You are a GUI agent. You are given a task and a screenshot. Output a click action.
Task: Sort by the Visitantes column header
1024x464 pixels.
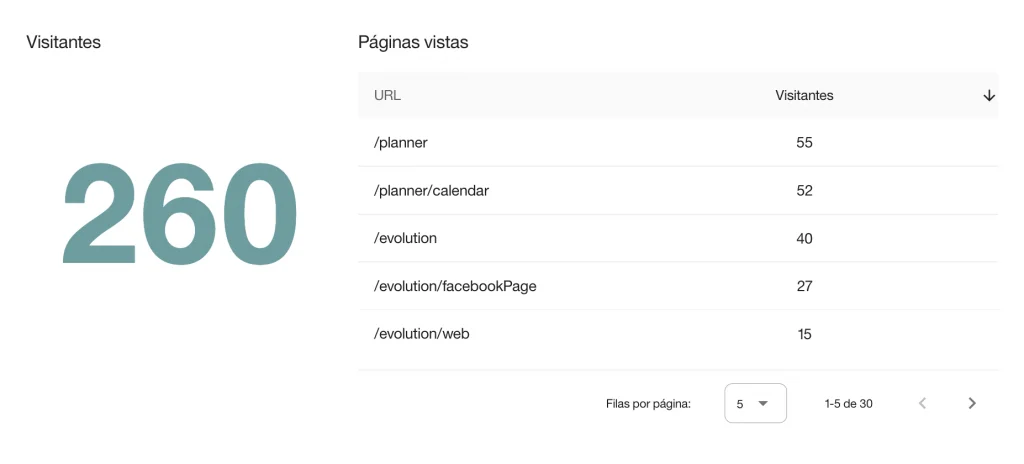tap(804, 95)
